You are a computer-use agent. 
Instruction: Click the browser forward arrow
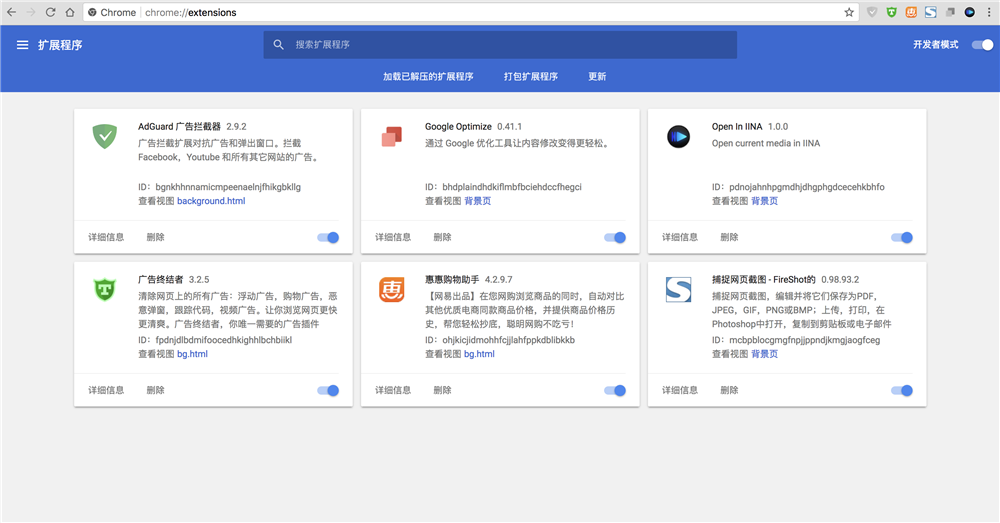(x=31, y=12)
